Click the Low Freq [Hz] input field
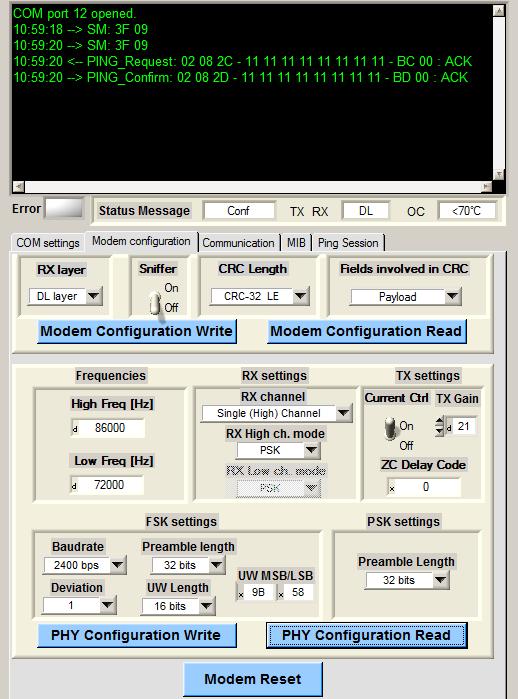The width and height of the screenshot is (518, 699). coord(111,485)
